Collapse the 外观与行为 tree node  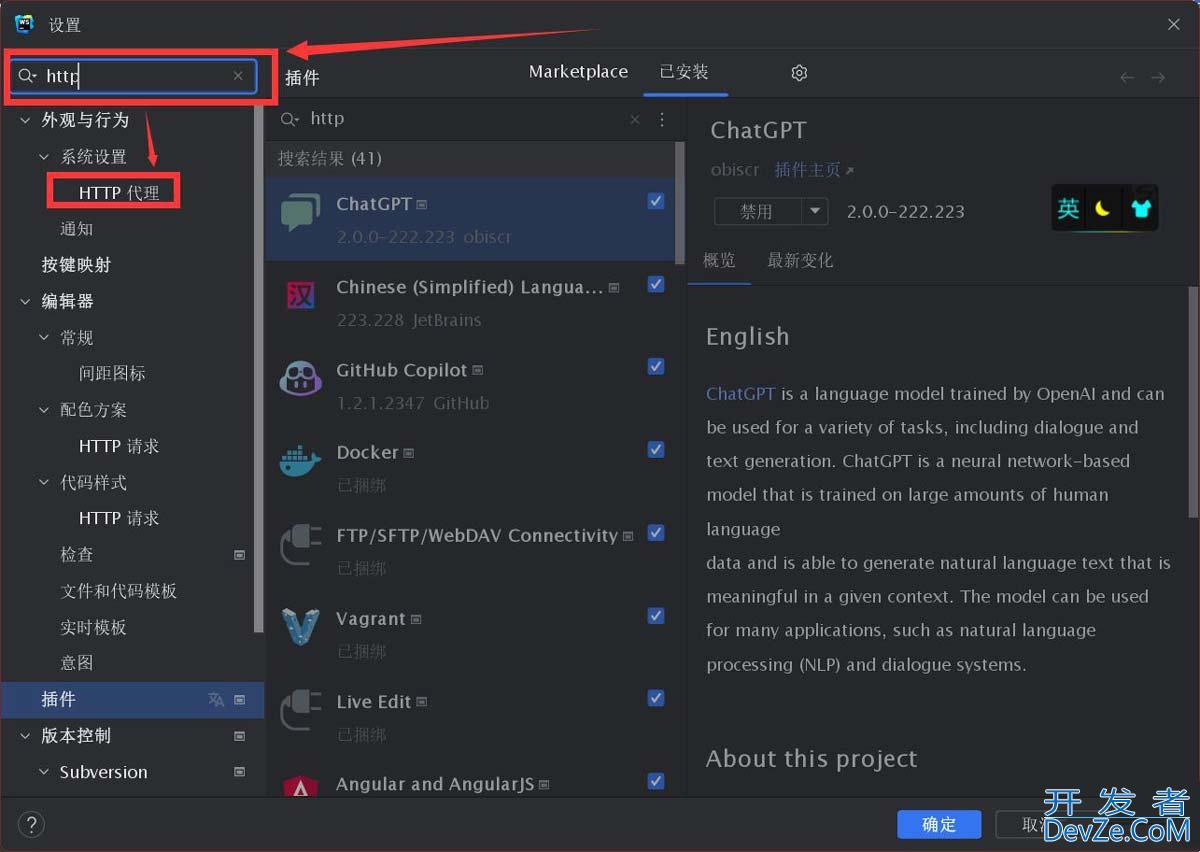click(25, 120)
